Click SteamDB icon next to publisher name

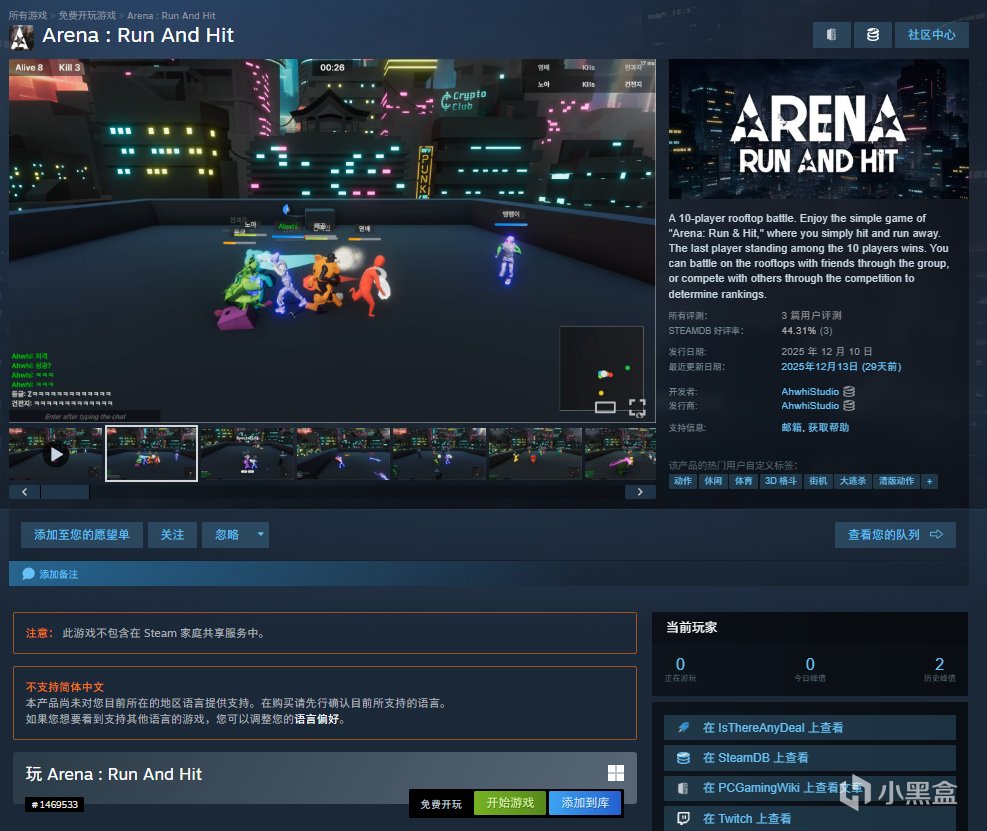[849, 406]
